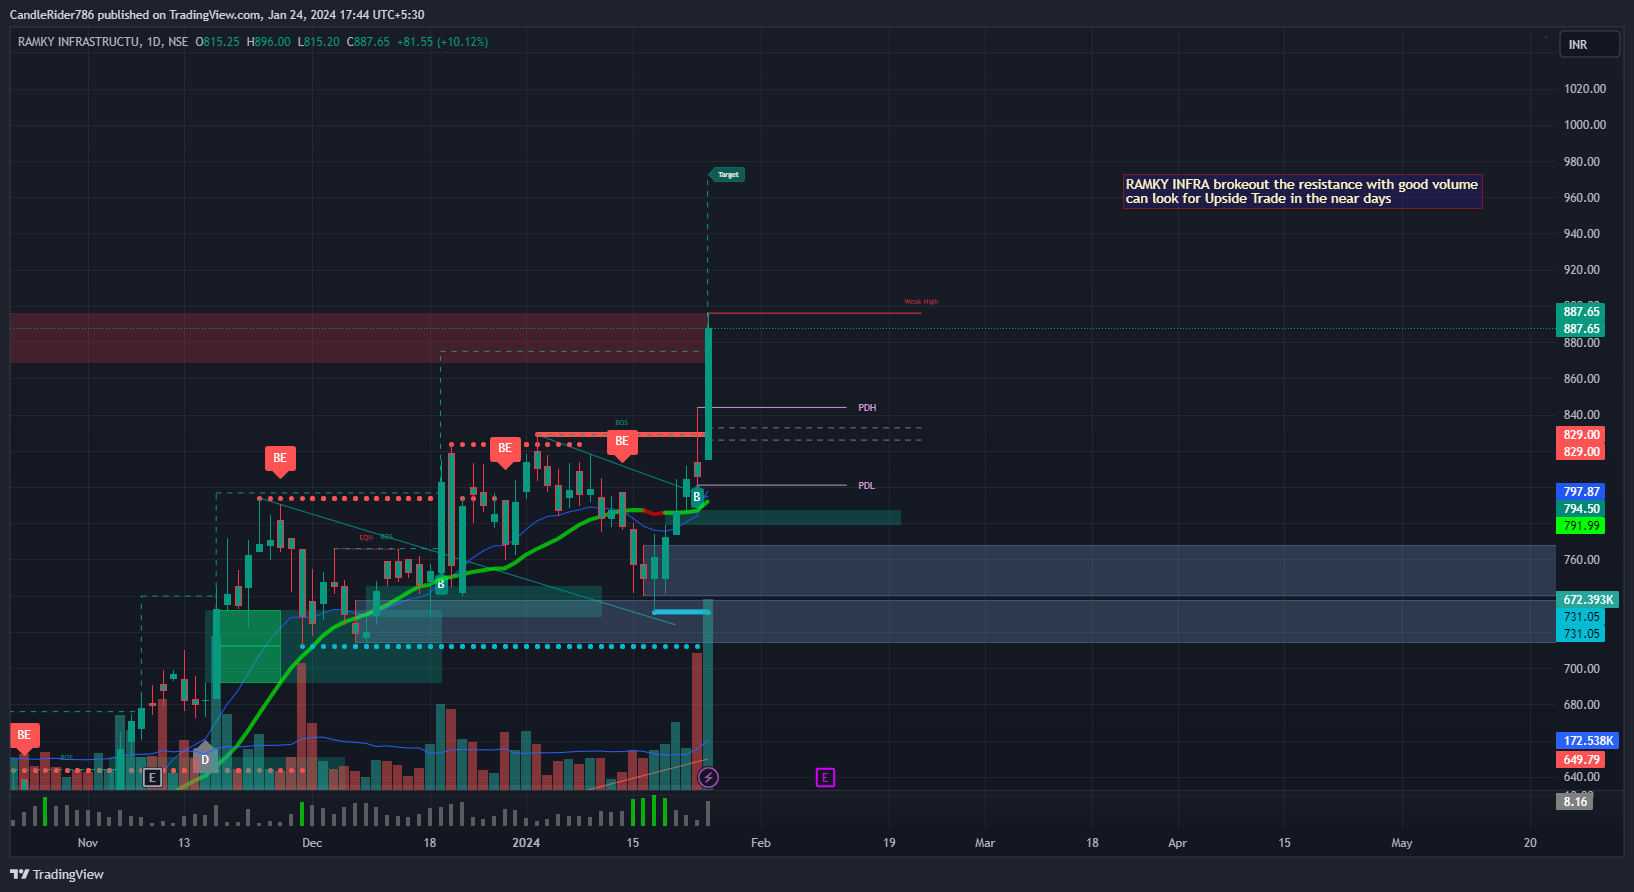1634x892 pixels.
Task: Select the RAMKY INFRA breakout annotation text box
Action: pyautogui.click(x=1302, y=191)
